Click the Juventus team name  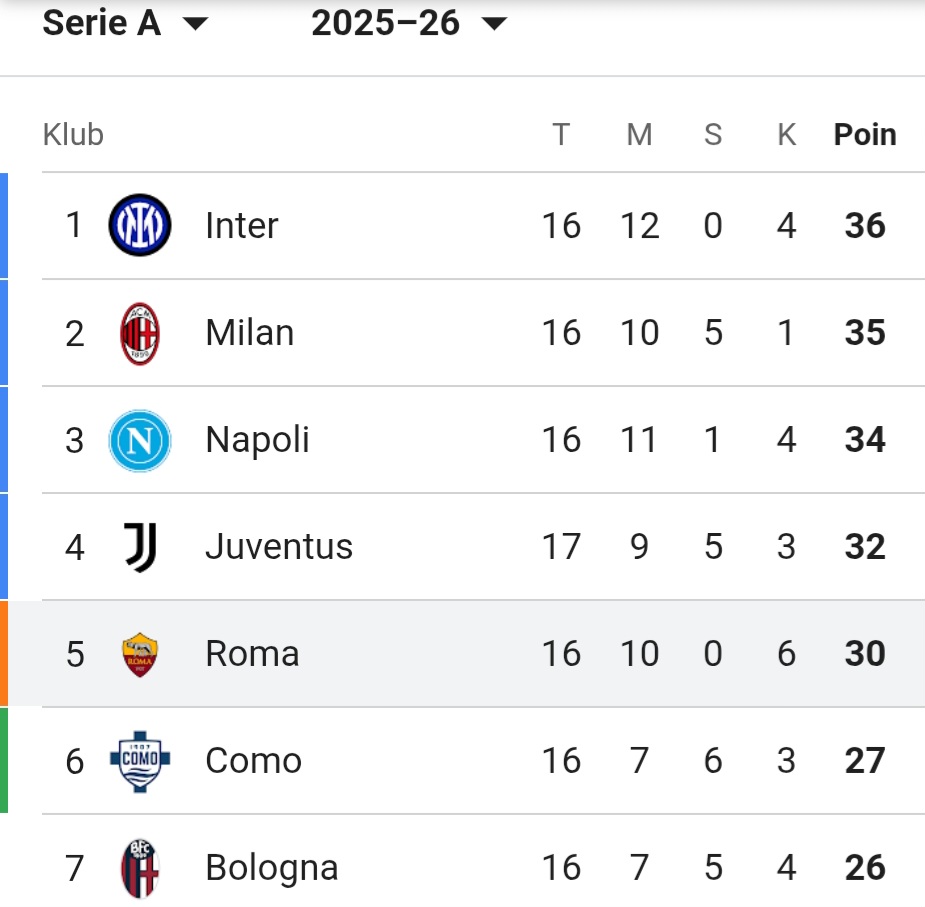pyautogui.click(x=278, y=546)
